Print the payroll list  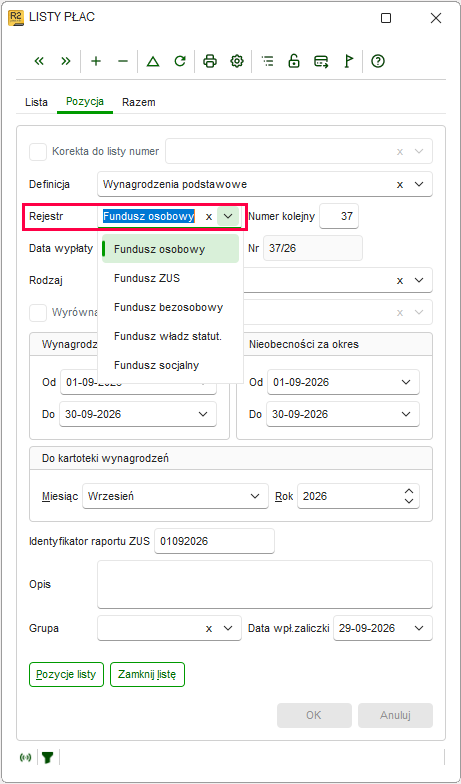tap(210, 61)
